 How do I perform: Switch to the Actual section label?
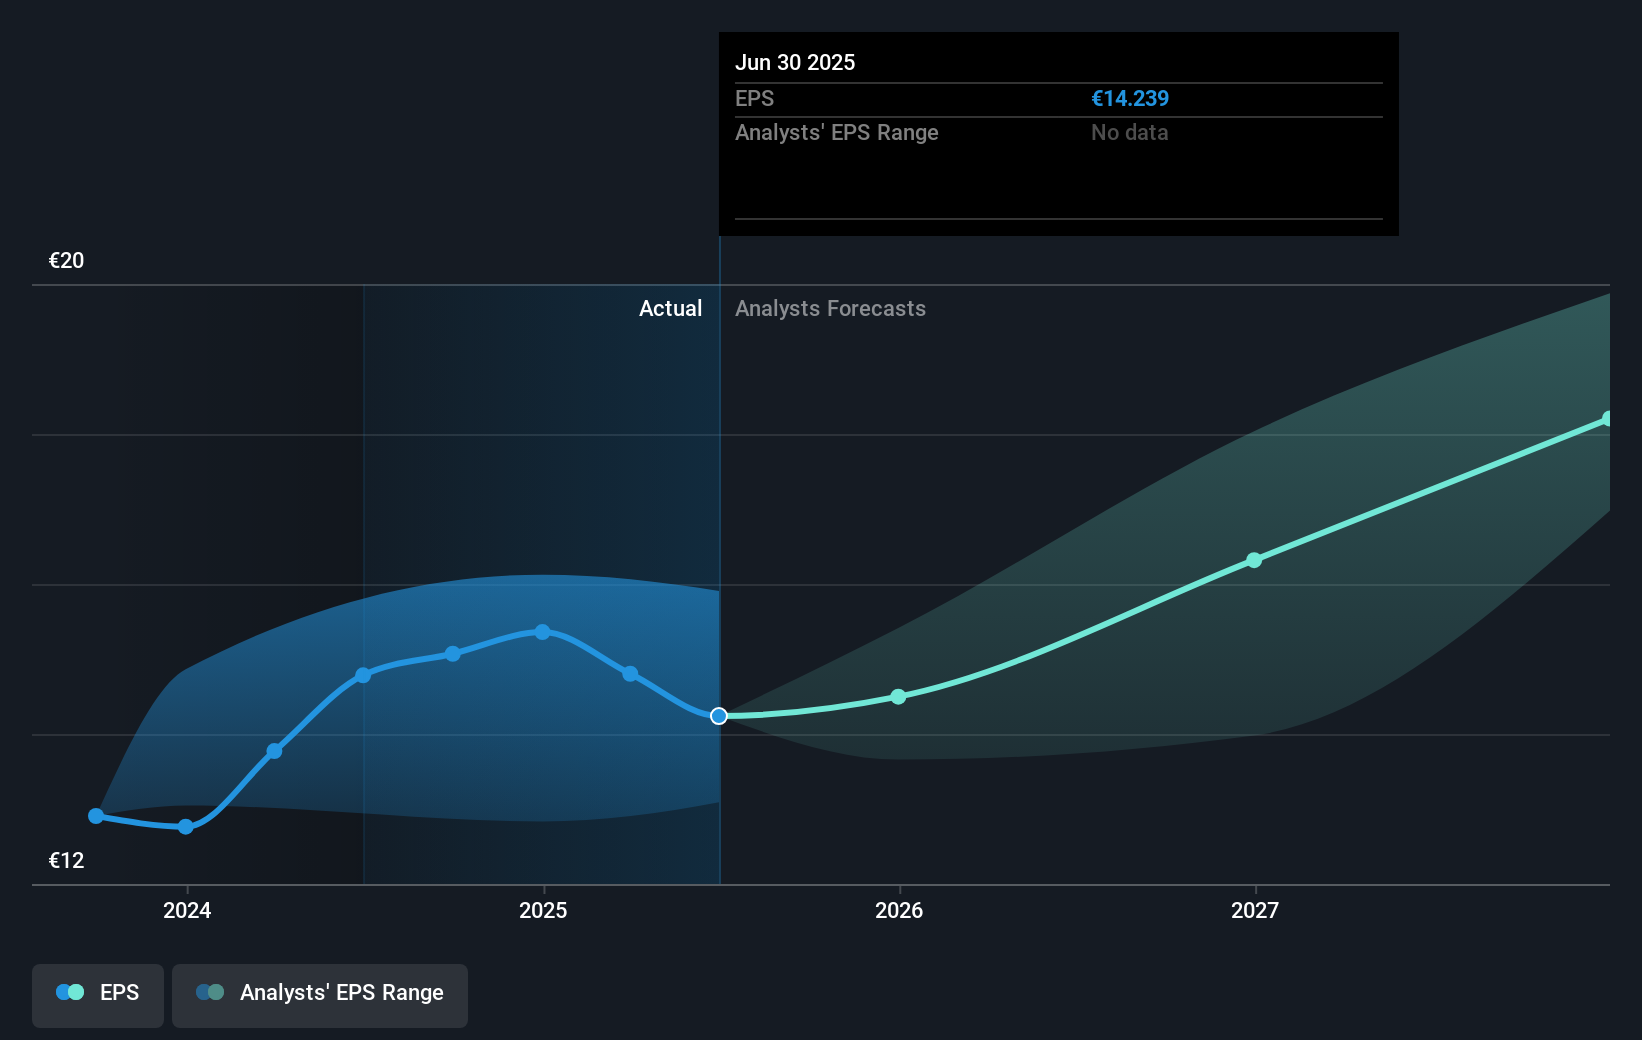(670, 308)
